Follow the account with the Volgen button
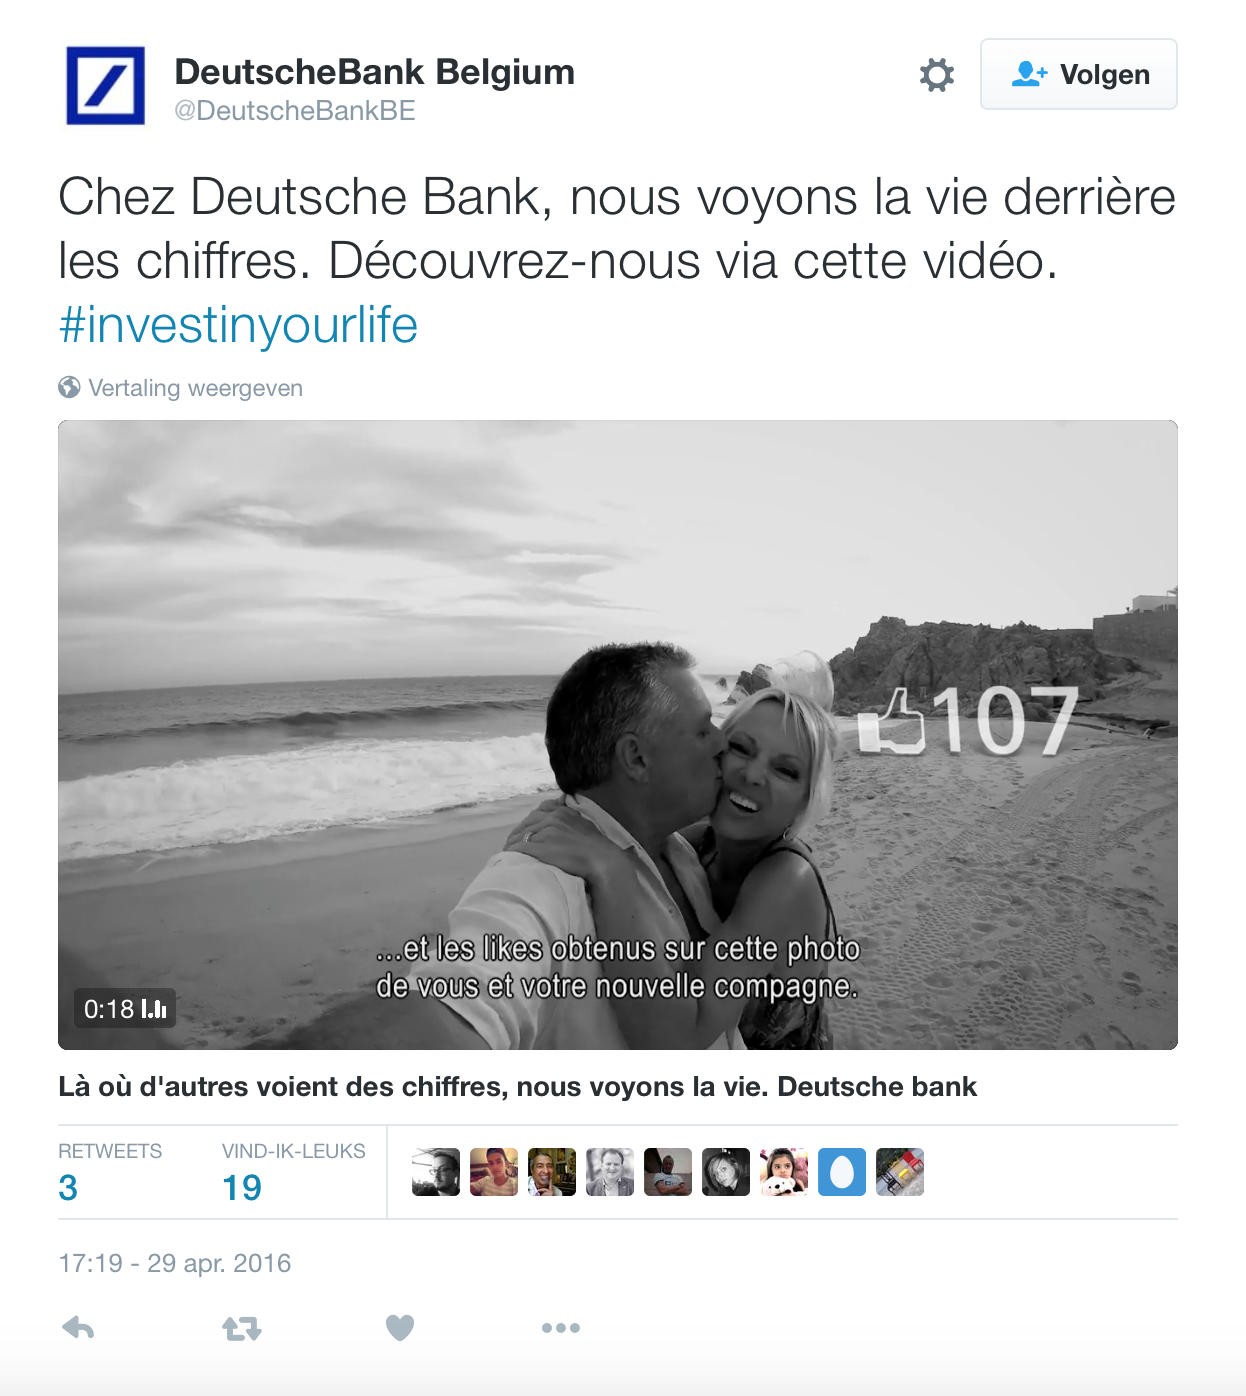Screen dimensions: 1246x1396 (x=1078, y=74)
